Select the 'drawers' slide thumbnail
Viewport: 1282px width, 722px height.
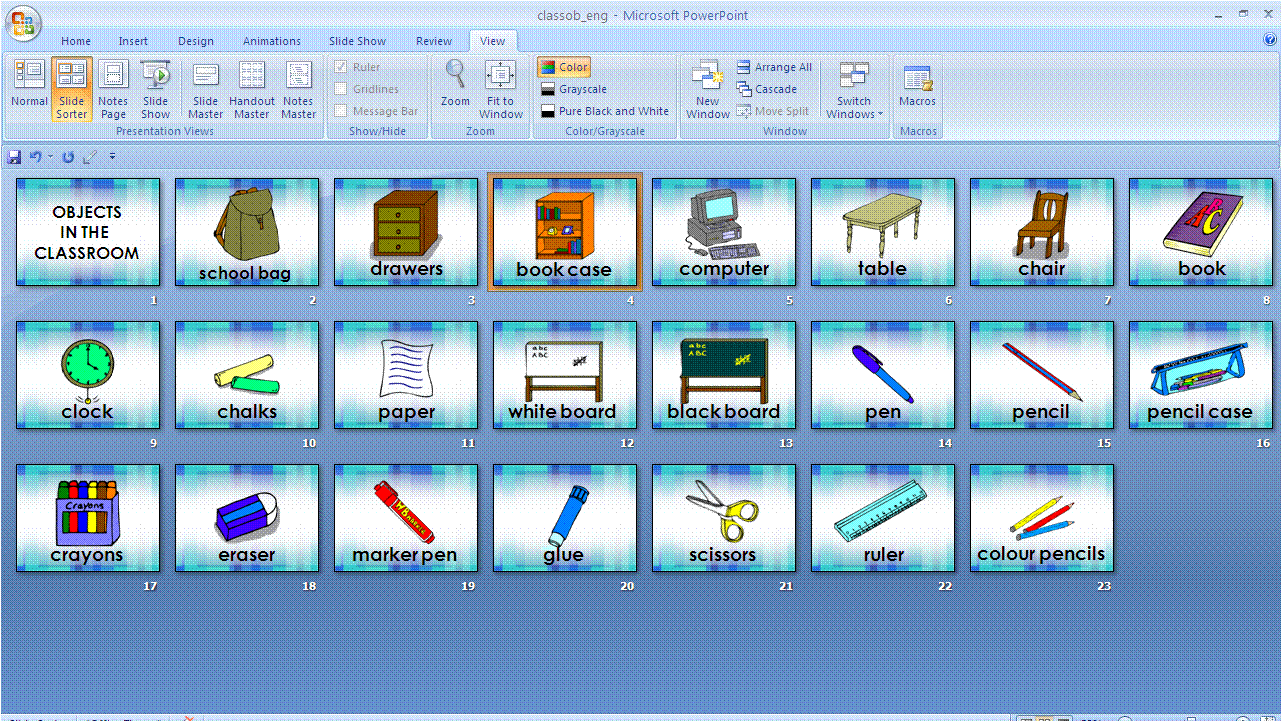pyautogui.click(x=406, y=232)
